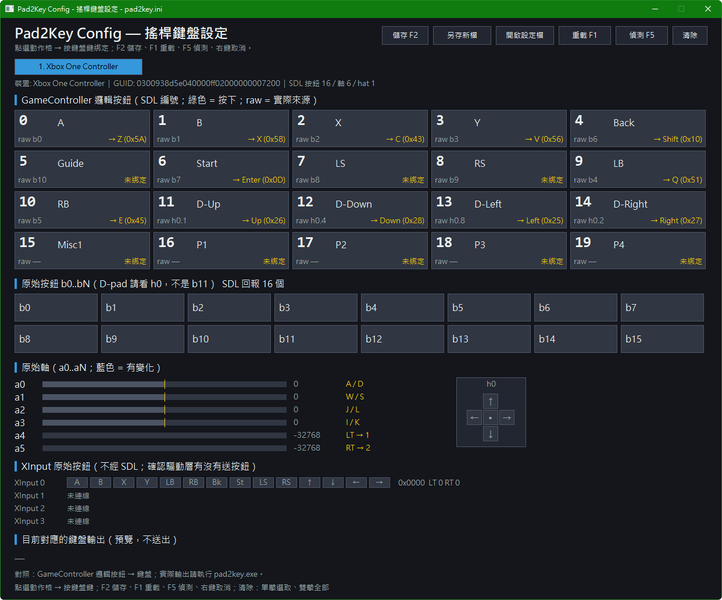Click the a4 trigger axis bar
Image resolution: width=722 pixels, height=600 pixels.
[164, 435]
